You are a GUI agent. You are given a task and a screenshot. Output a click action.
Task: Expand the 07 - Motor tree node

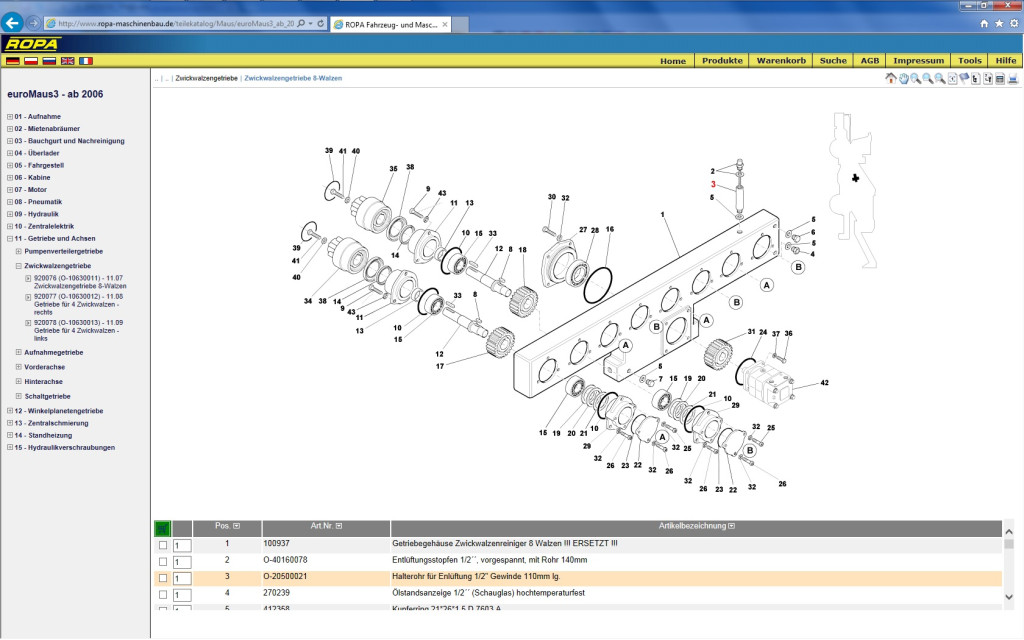pos(10,190)
